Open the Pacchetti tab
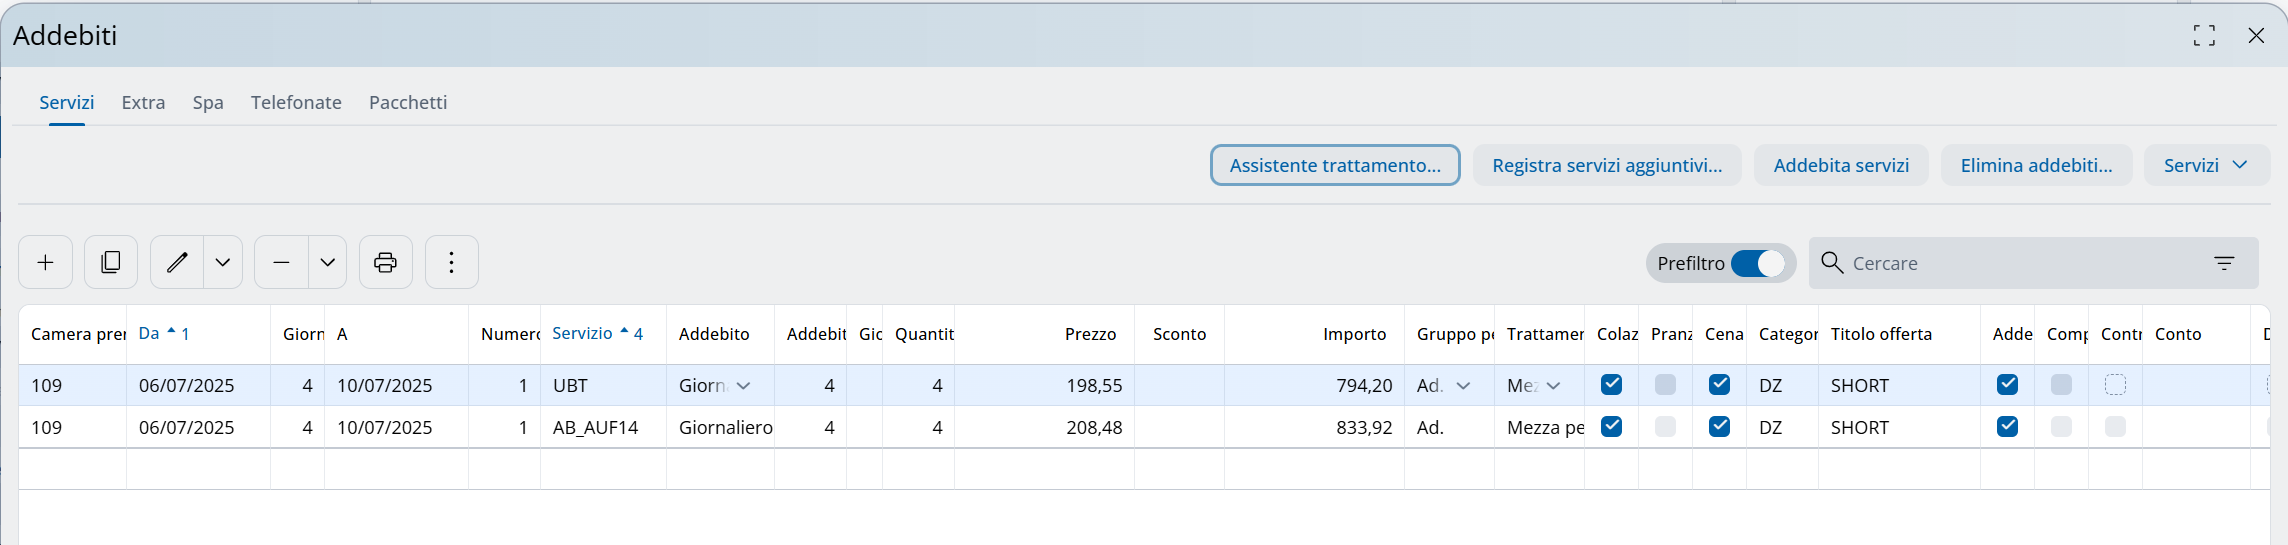Viewport: 2288px width, 545px height. 408,103
